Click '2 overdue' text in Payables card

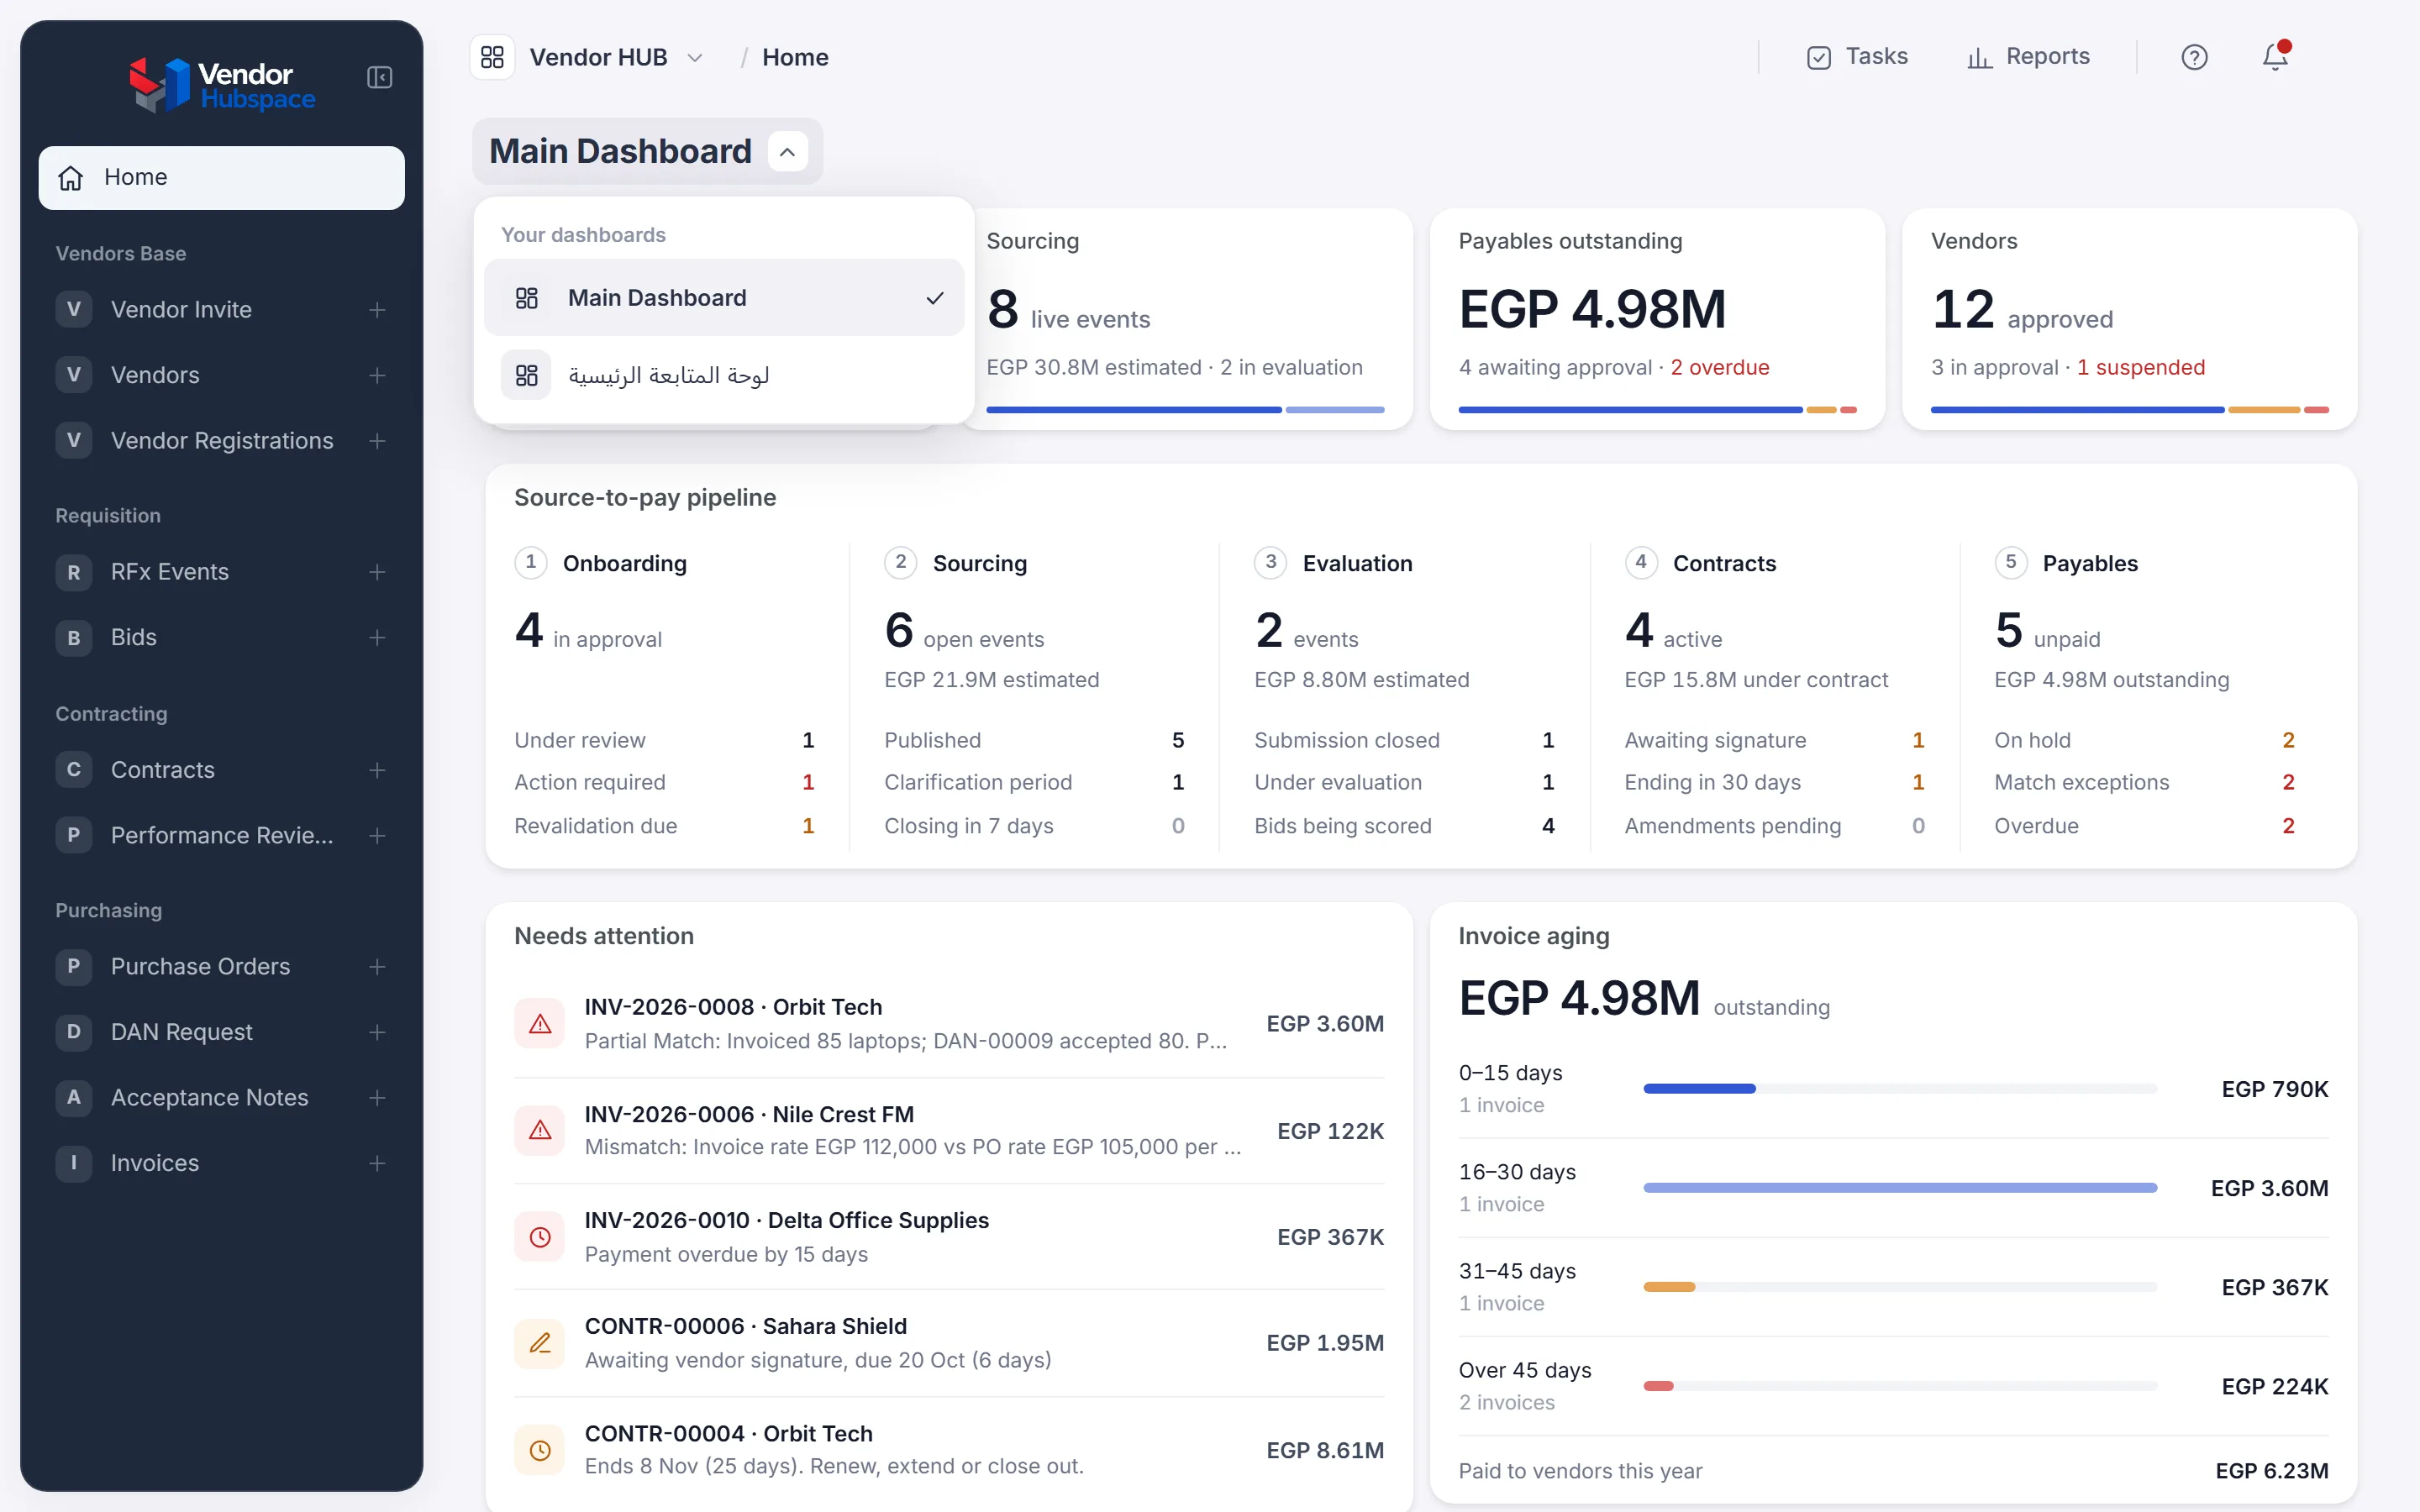tap(1720, 368)
